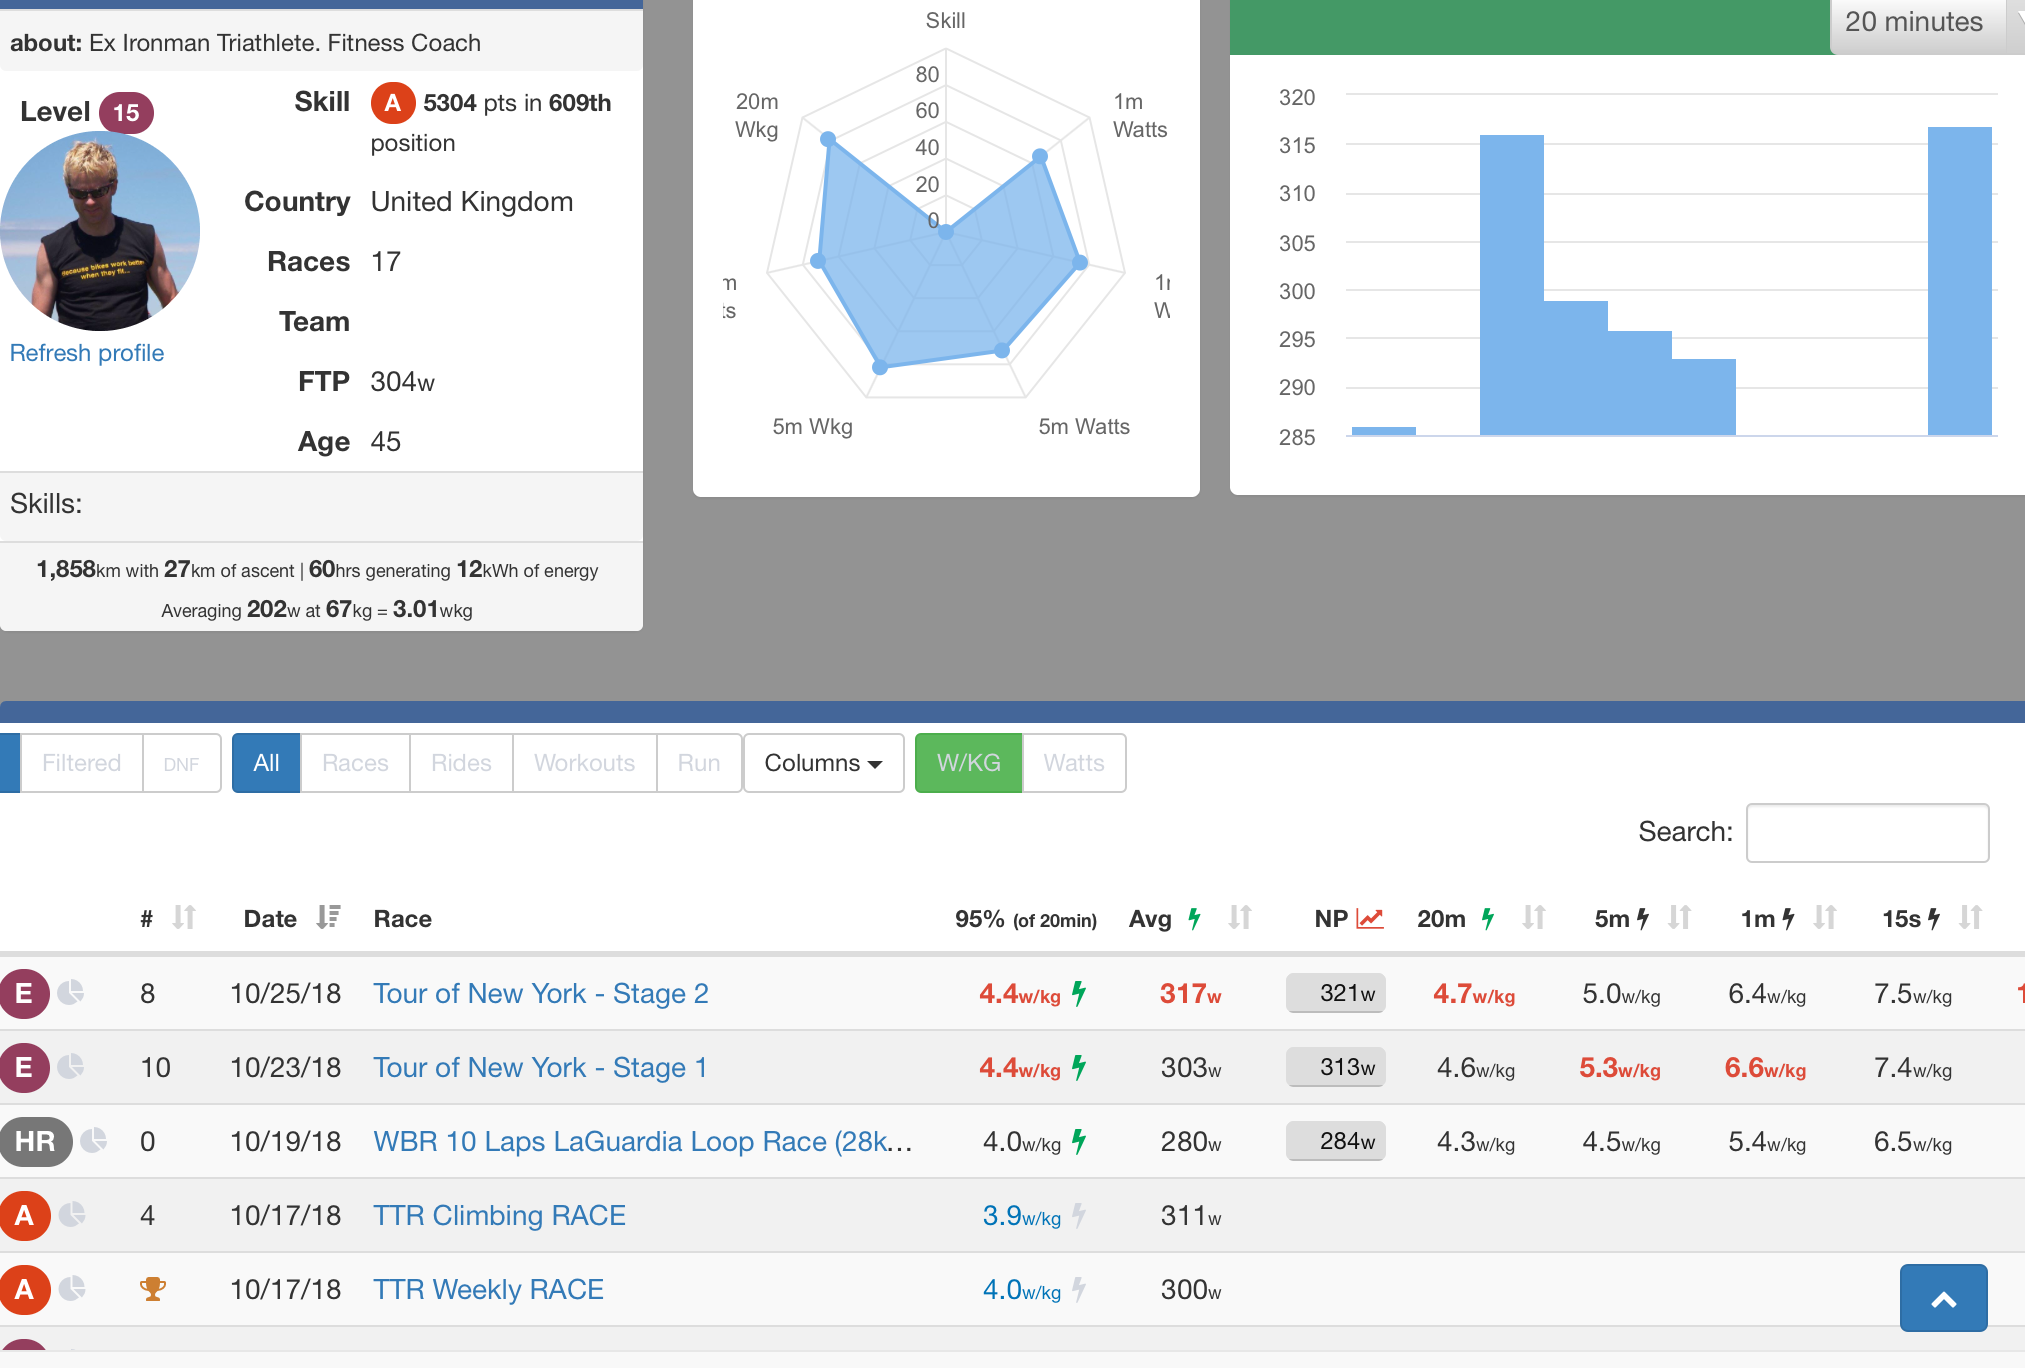Toggle W/KG display mode

coord(967,763)
